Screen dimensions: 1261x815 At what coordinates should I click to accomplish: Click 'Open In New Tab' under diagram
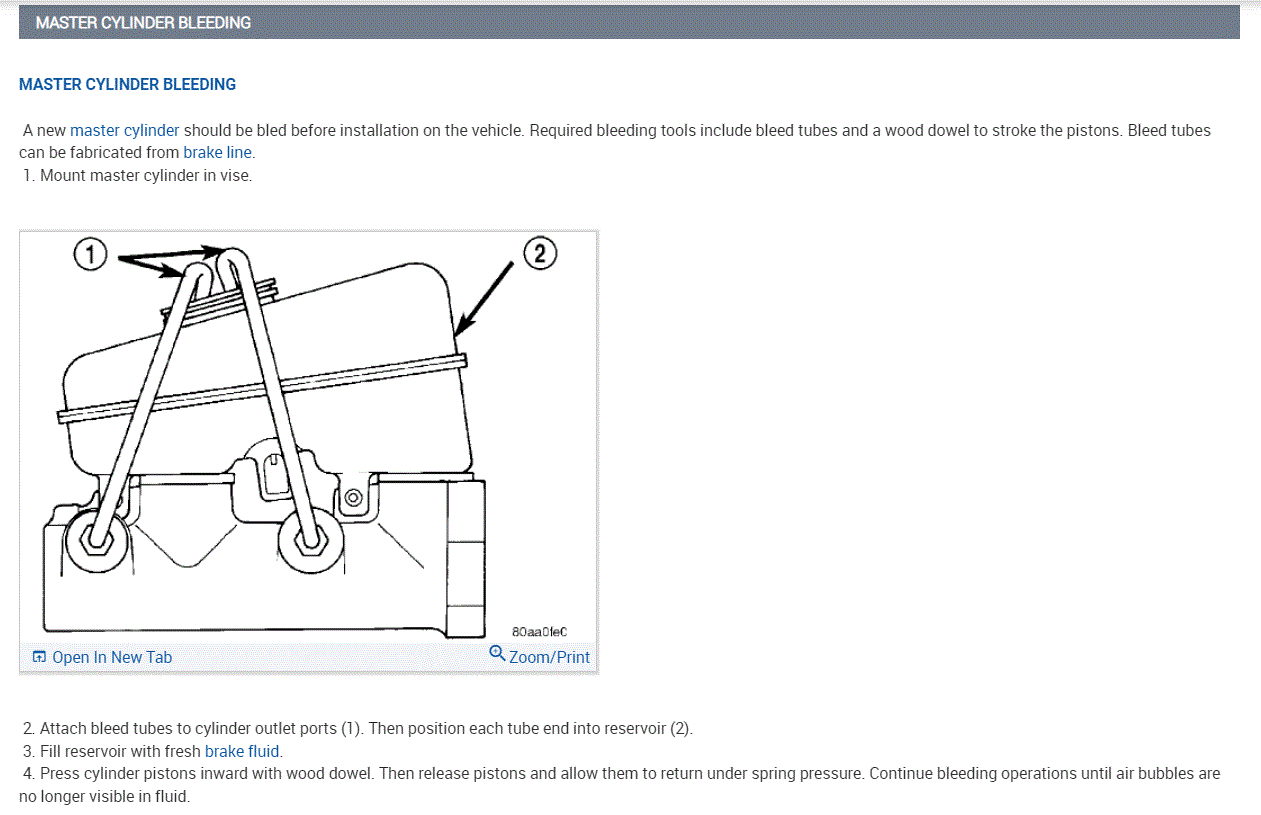[x=112, y=657]
